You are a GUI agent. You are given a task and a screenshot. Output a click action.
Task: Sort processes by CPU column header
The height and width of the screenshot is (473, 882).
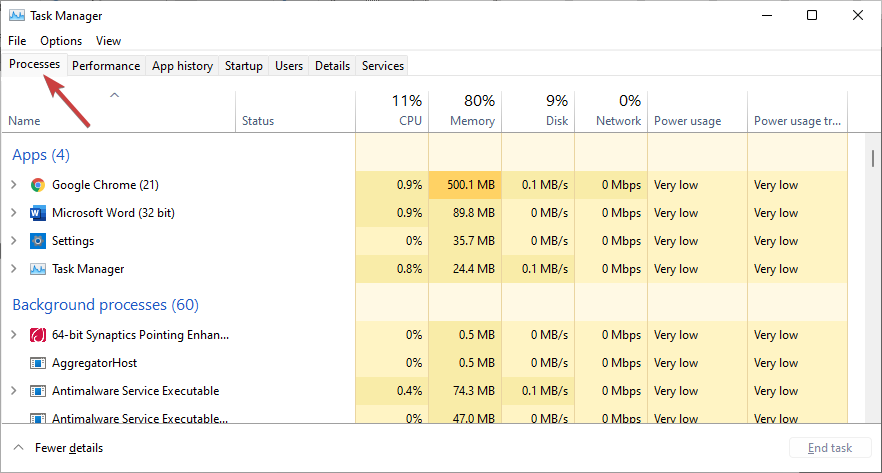(392, 111)
